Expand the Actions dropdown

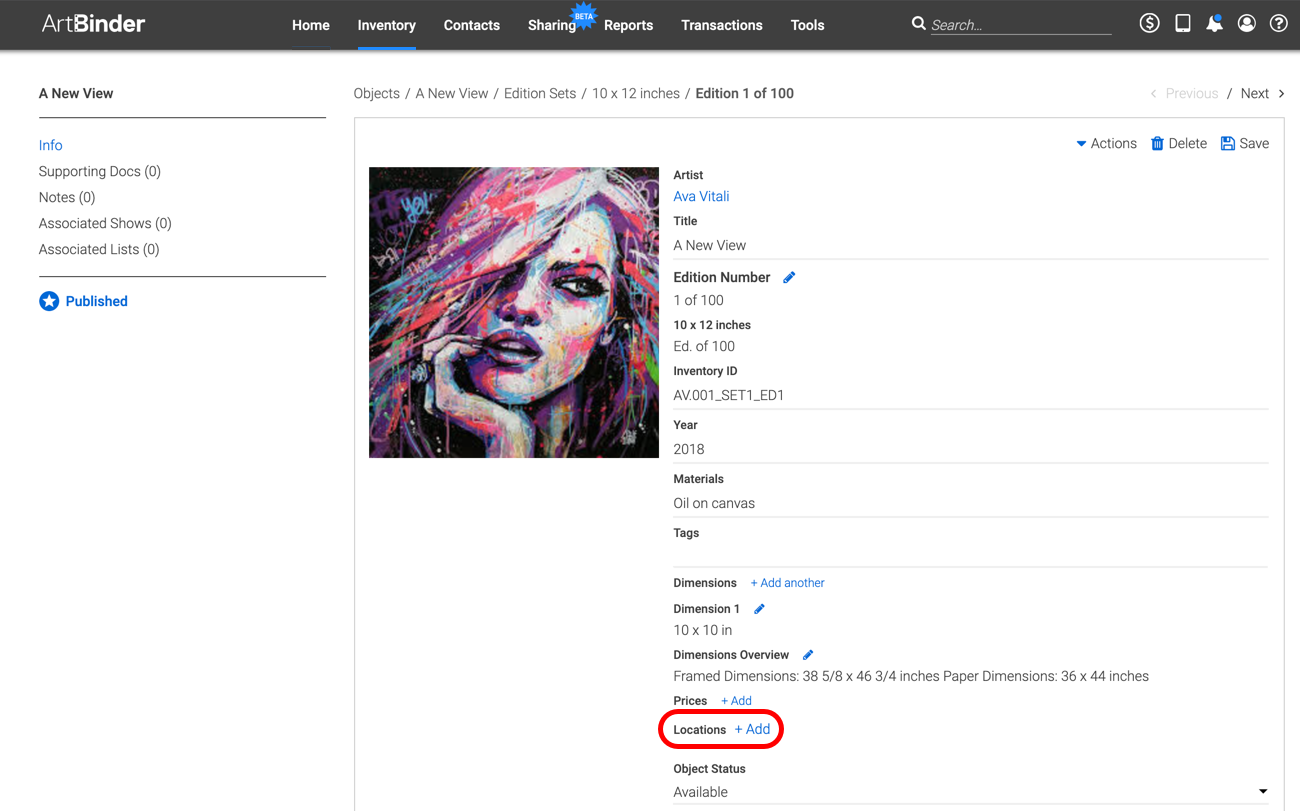coord(1106,143)
